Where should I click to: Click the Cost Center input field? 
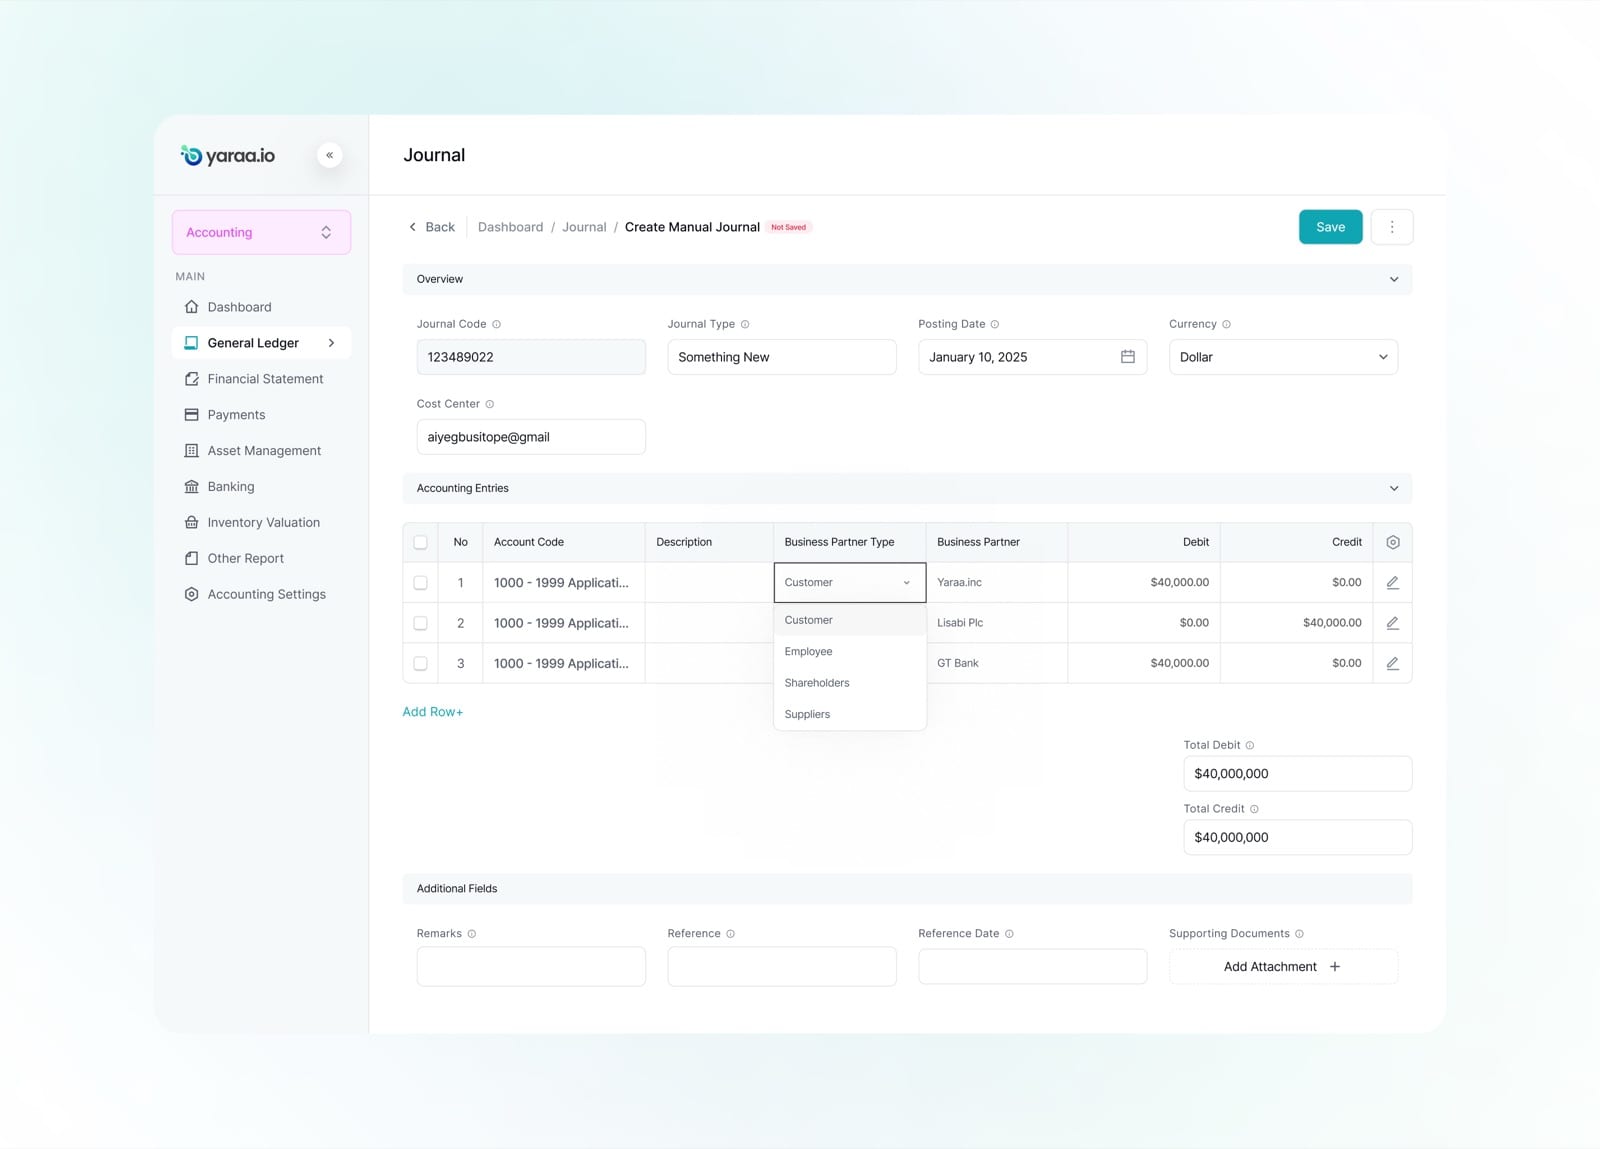pos(531,437)
